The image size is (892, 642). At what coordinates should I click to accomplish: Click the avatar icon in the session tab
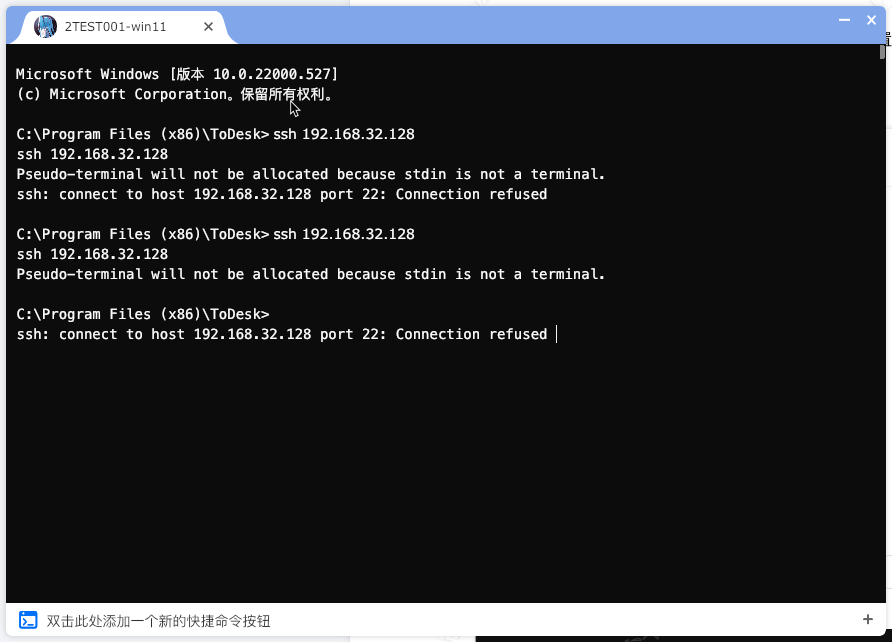point(45,27)
